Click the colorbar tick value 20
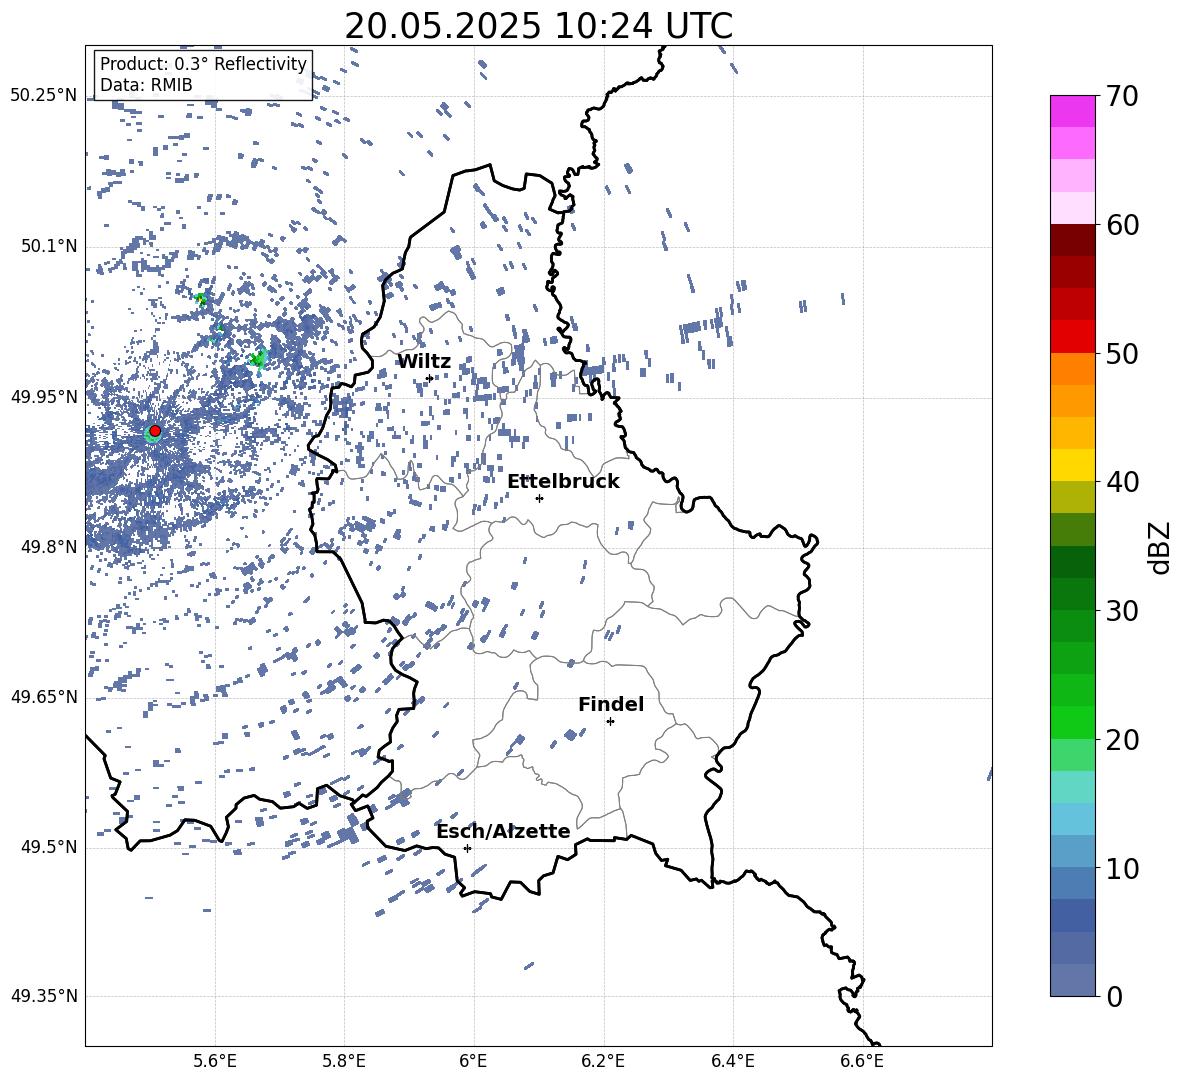The width and height of the screenshot is (1184, 1081). coord(1122,739)
